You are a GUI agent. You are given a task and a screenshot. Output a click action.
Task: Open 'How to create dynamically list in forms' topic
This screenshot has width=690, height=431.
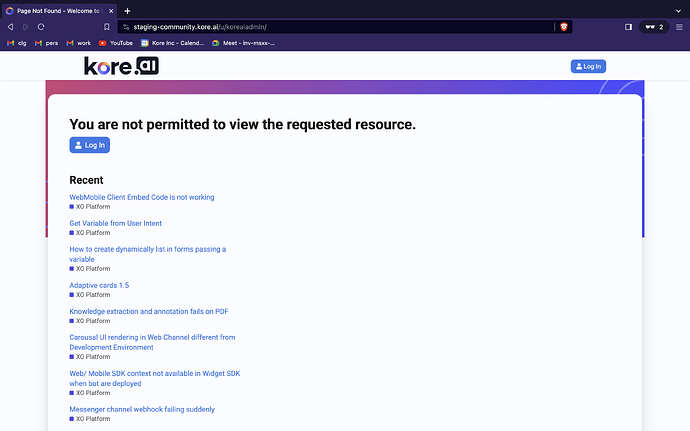147,254
